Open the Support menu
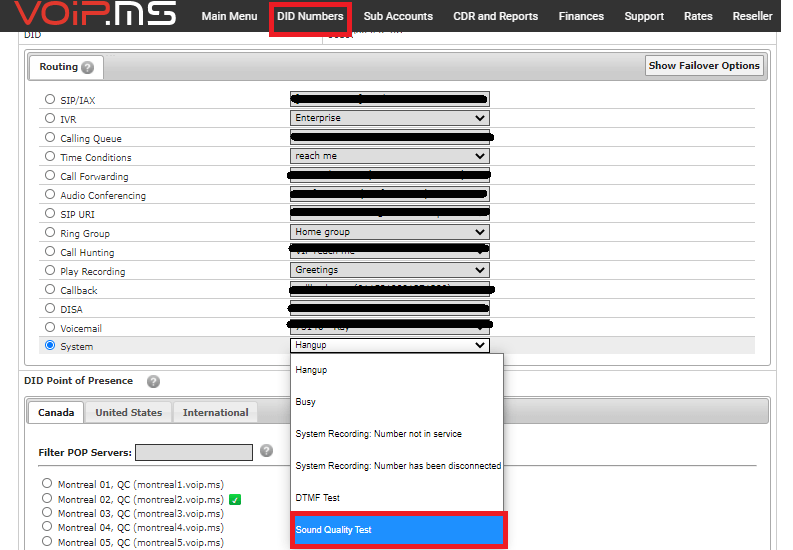793x550 pixels. click(x=644, y=16)
